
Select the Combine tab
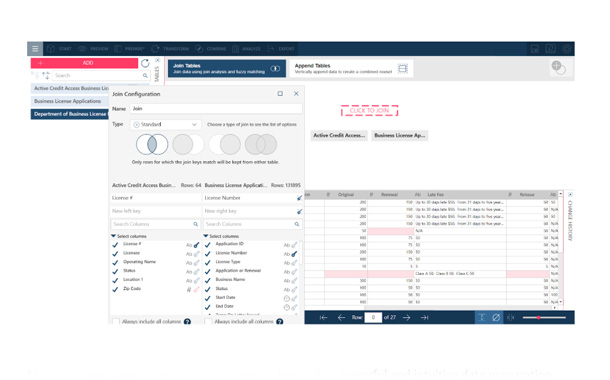coord(210,49)
